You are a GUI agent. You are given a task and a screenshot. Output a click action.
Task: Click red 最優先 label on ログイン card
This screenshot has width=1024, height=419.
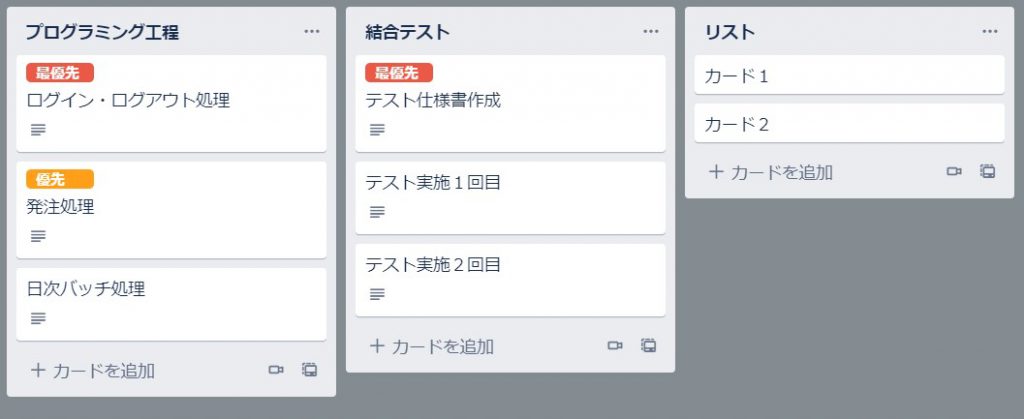coord(60,72)
